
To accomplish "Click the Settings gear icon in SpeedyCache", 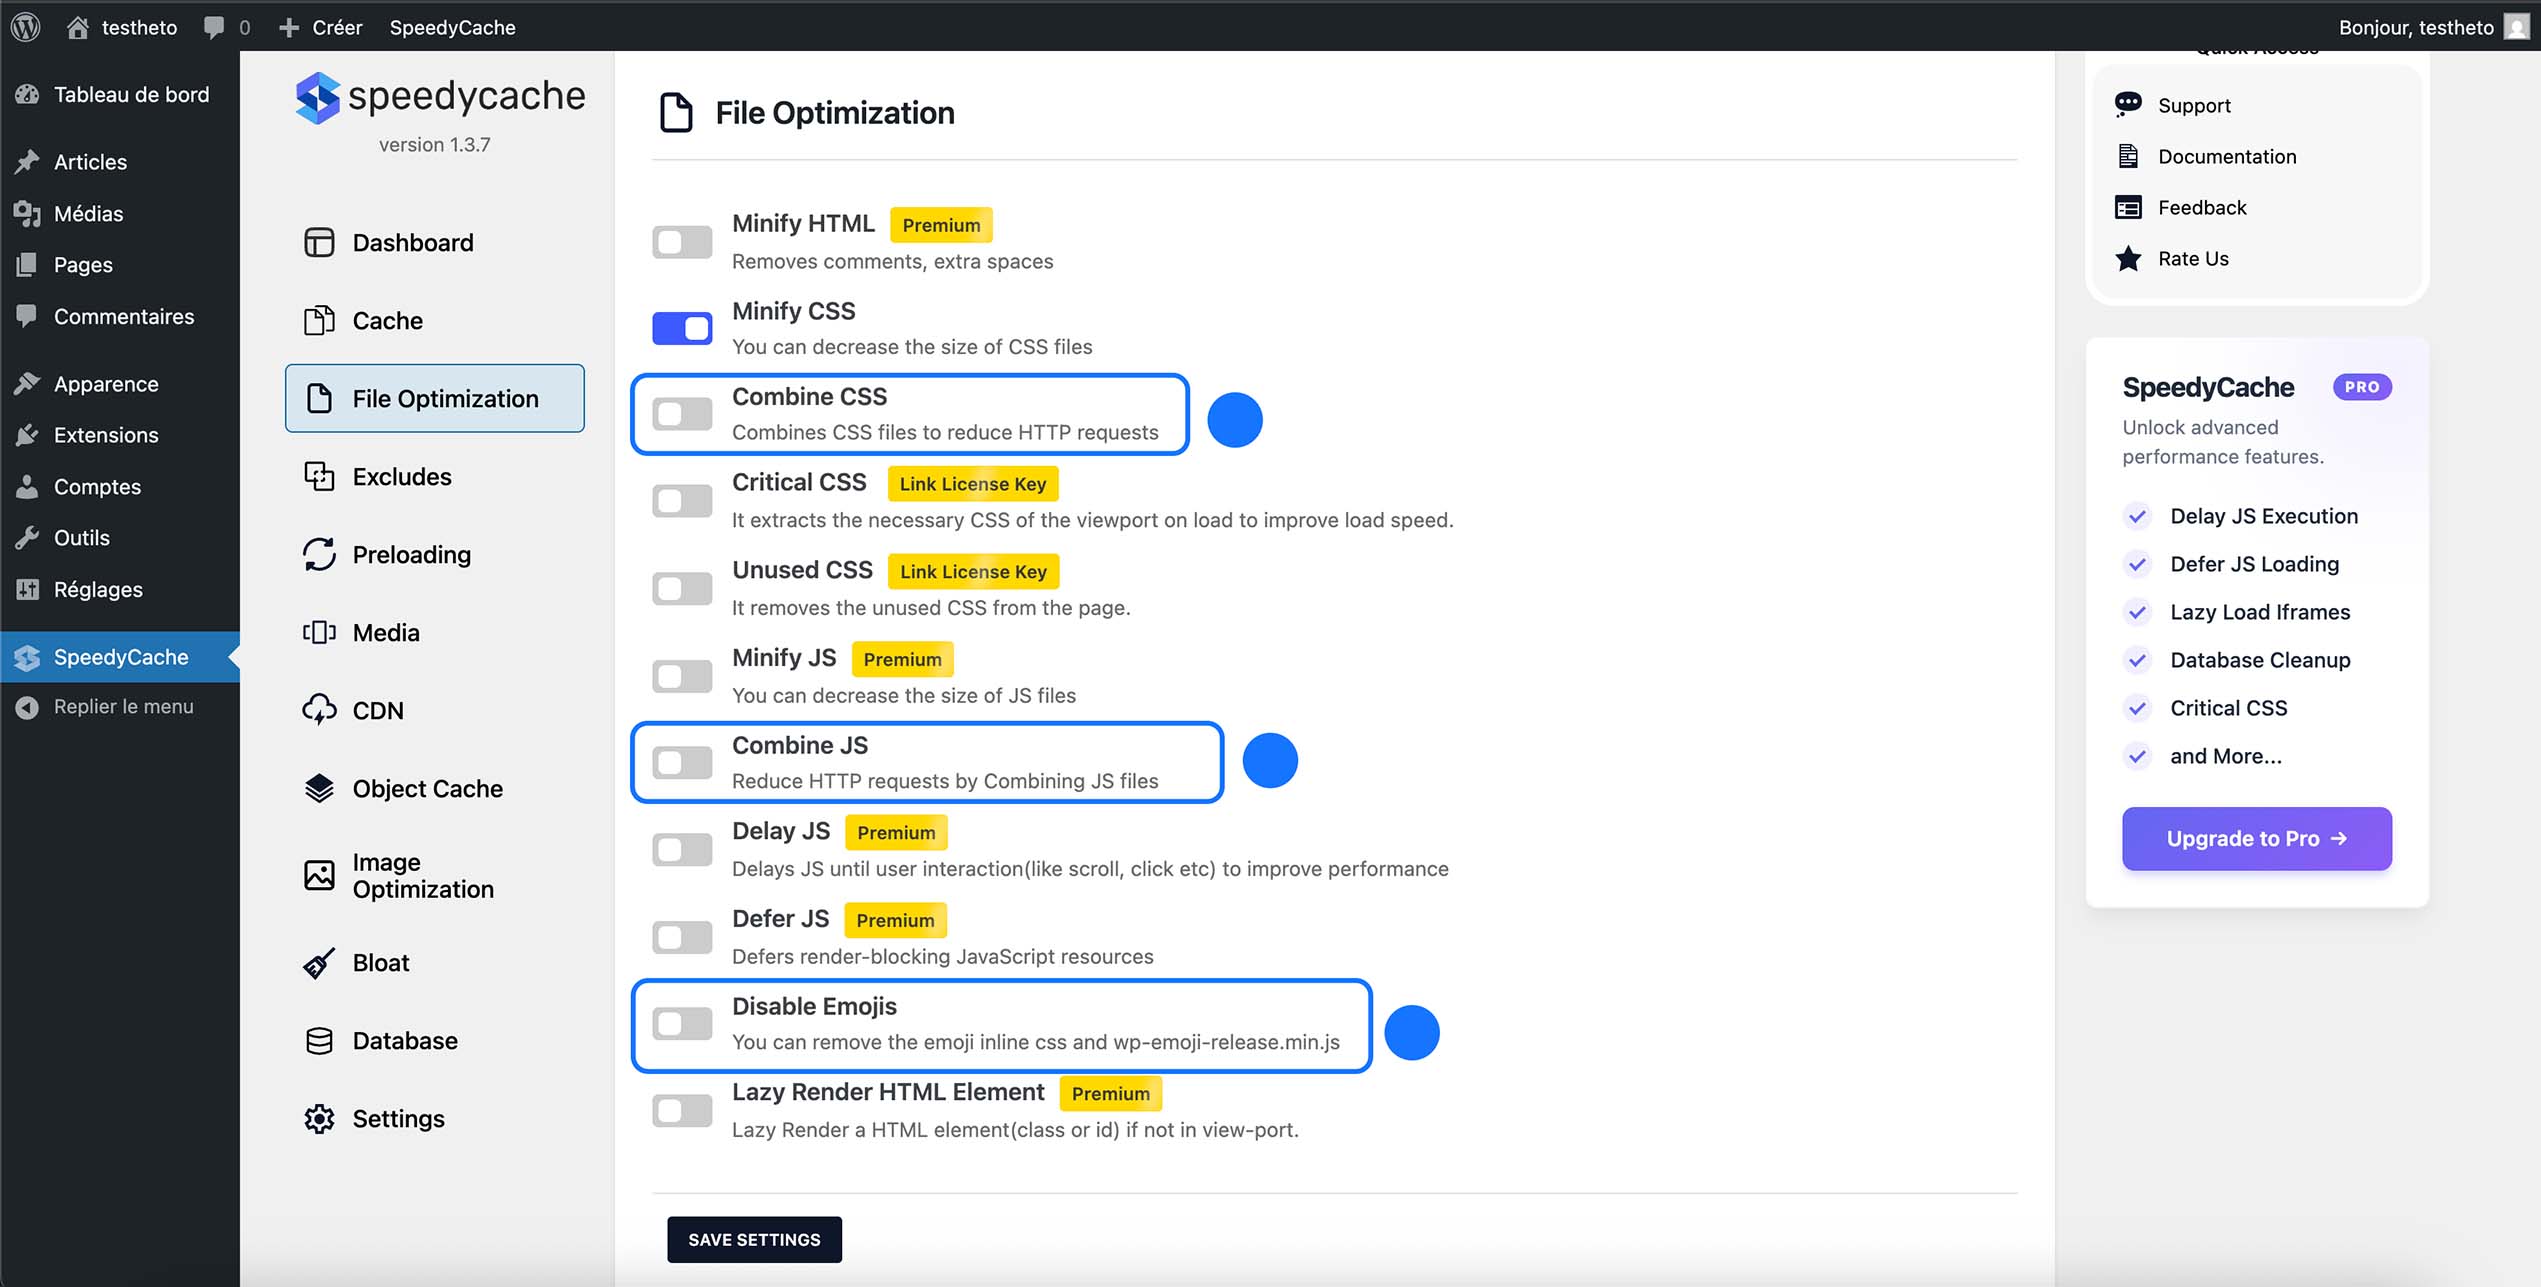I will (319, 1118).
